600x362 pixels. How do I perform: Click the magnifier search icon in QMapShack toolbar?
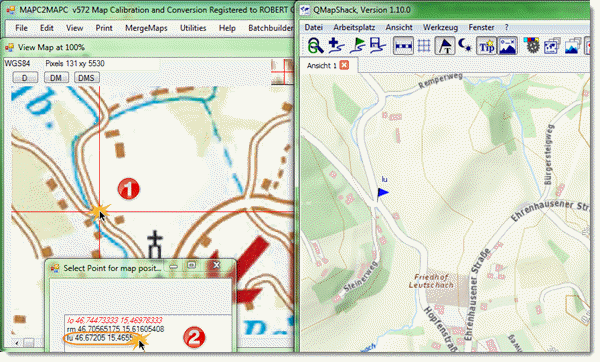point(315,46)
